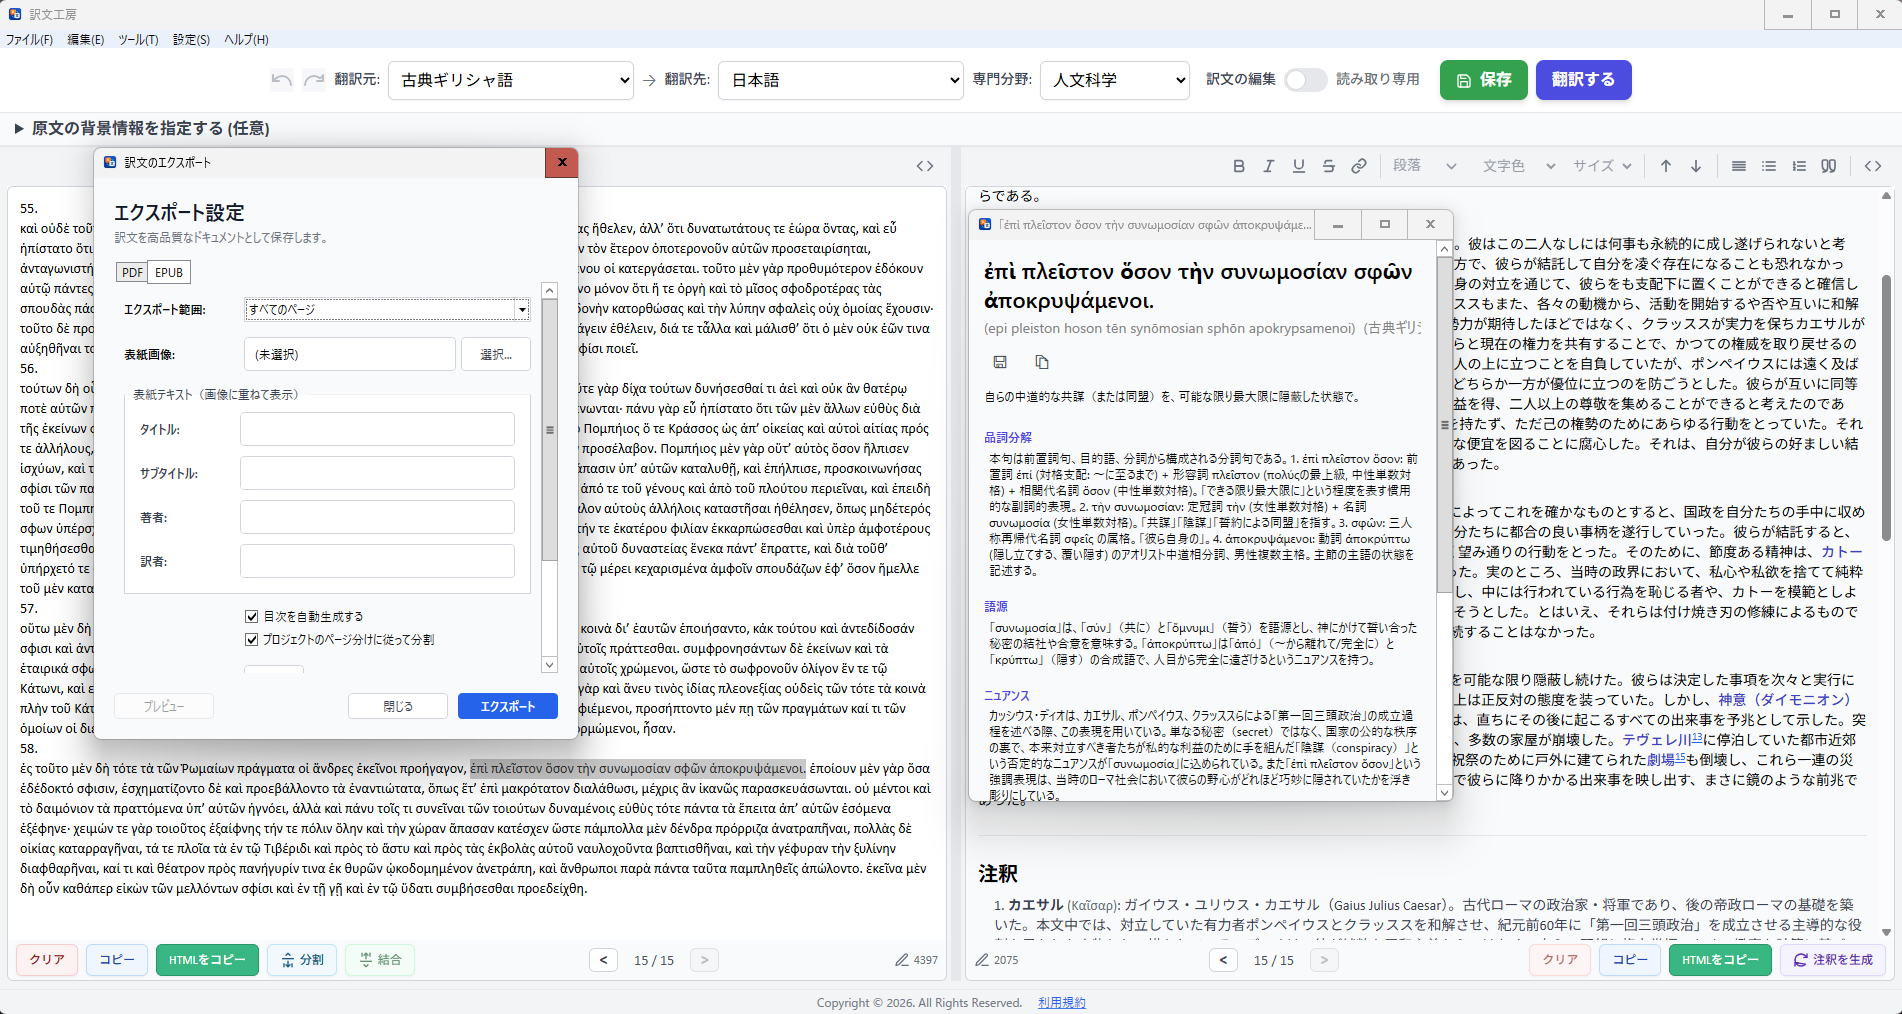Image resolution: width=1902 pixels, height=1014 pixels.
Task: Switch to the EPUB tab
Action: (169, 272)
